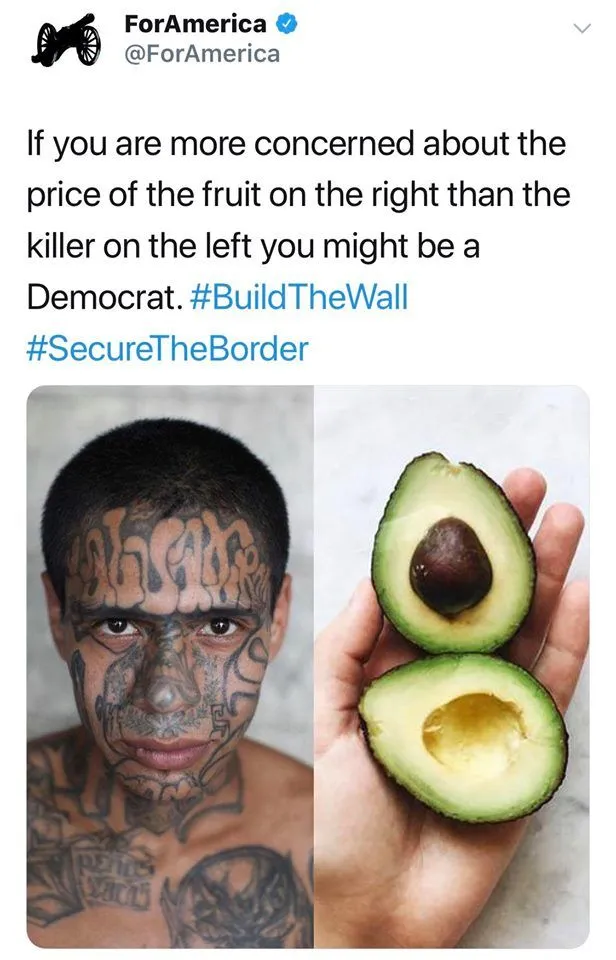Click the "killer on the left" line
This screenshot has height=960, width=616.
pyautogui.click(x=253, y=246)
